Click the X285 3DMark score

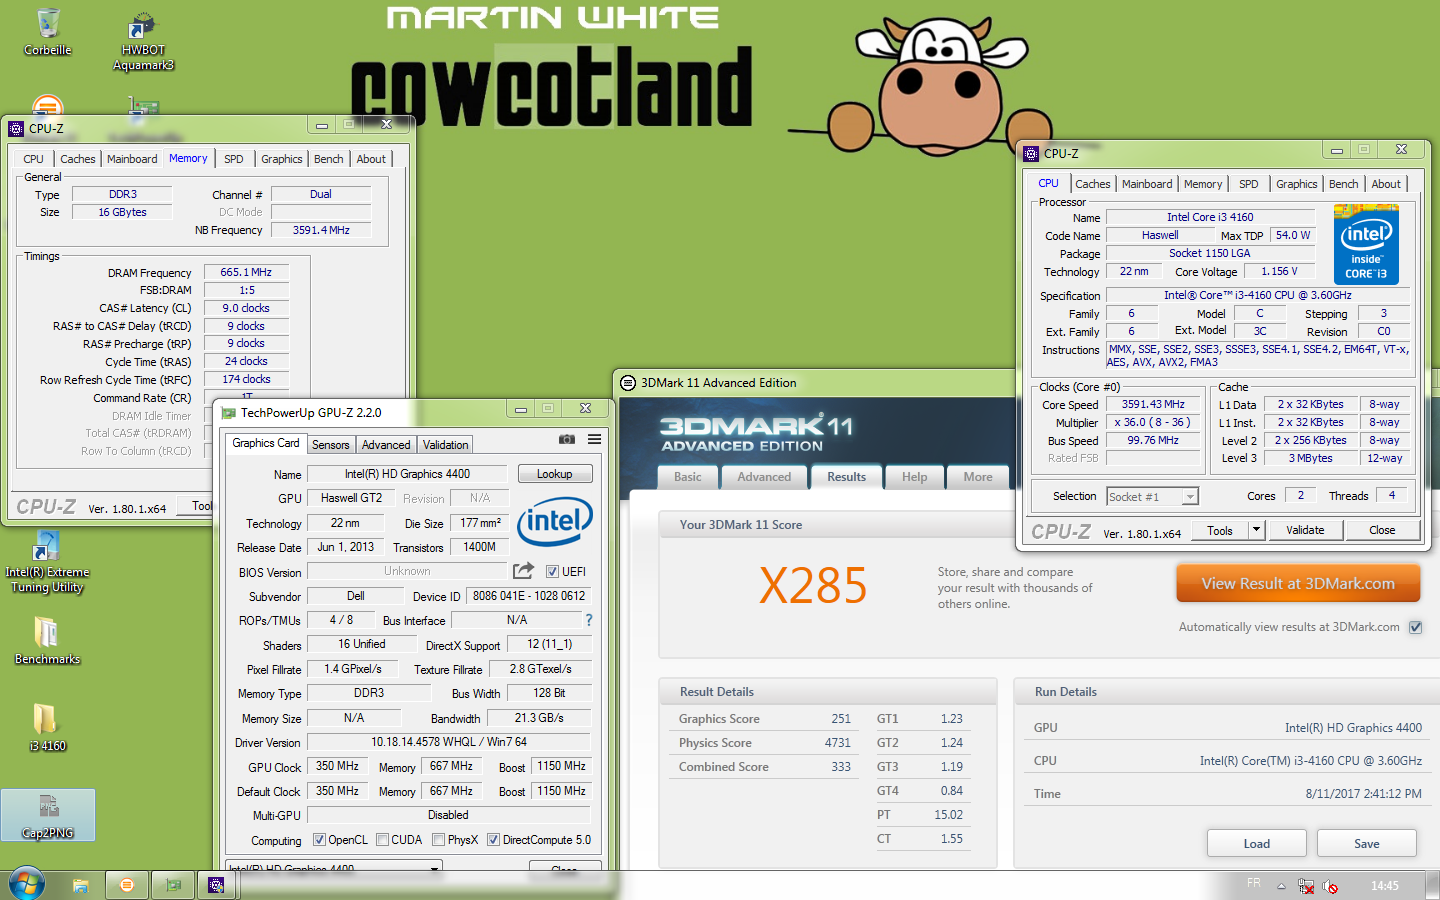click(x=813, y=586)
